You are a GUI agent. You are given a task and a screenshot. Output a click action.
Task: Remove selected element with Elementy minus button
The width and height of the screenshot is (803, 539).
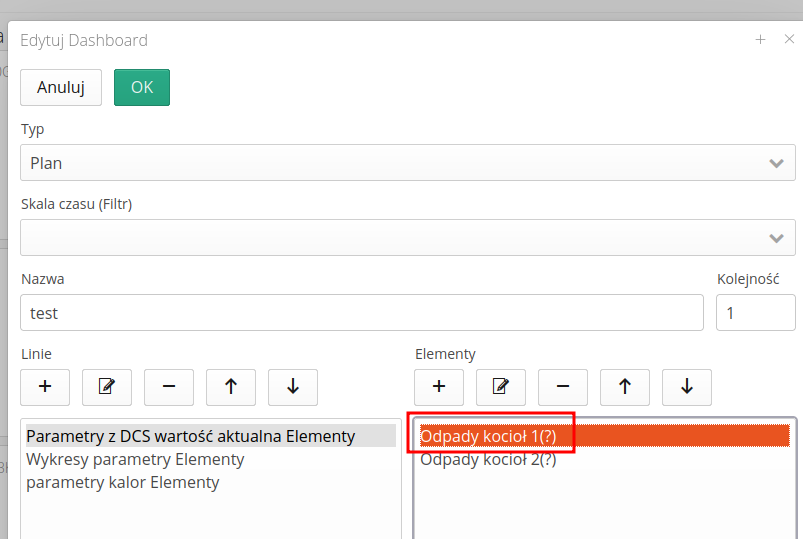(563, 386)
